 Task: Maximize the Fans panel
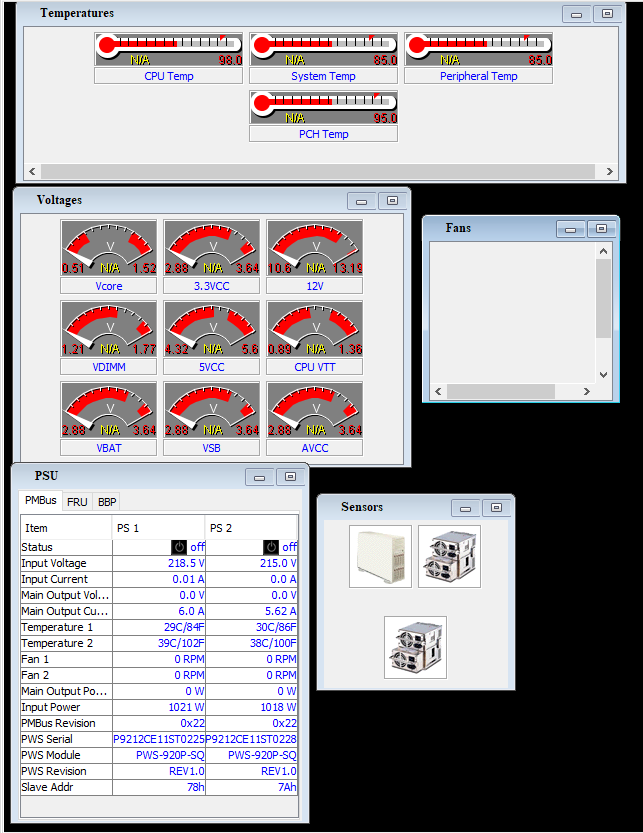(x=602, y=230)
